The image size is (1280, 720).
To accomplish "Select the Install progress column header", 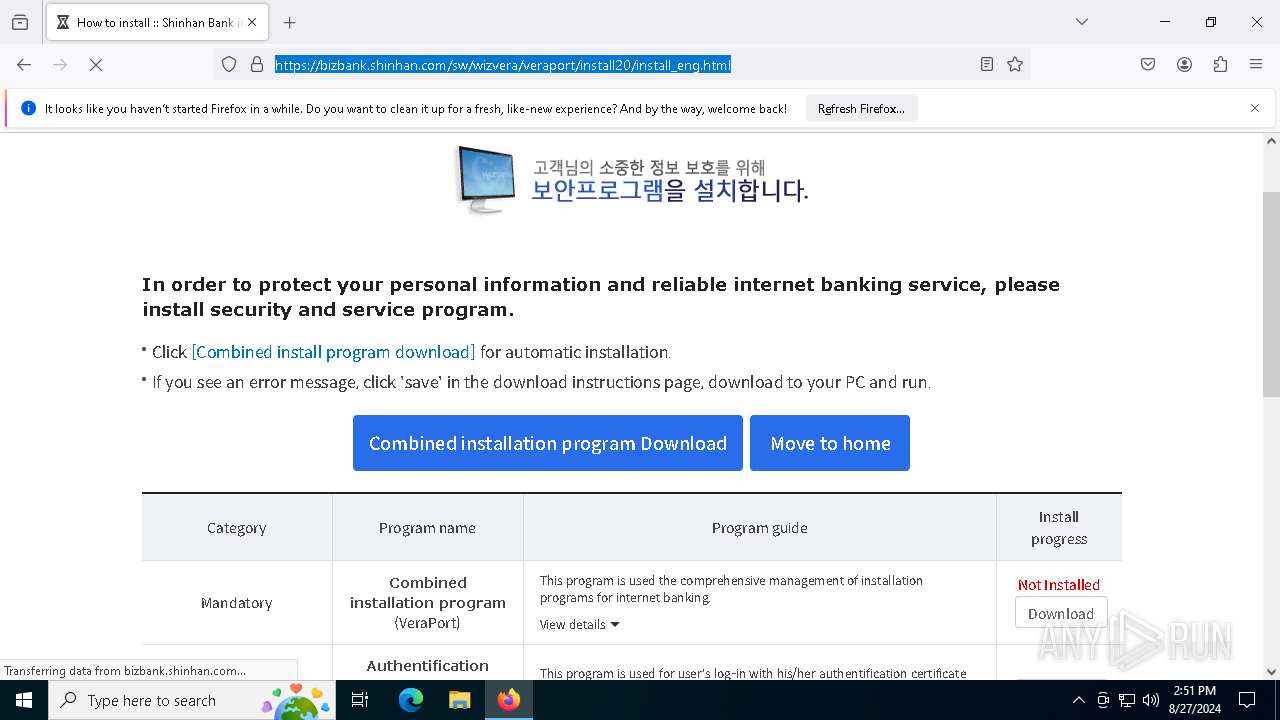I will tap(1059, 528).
